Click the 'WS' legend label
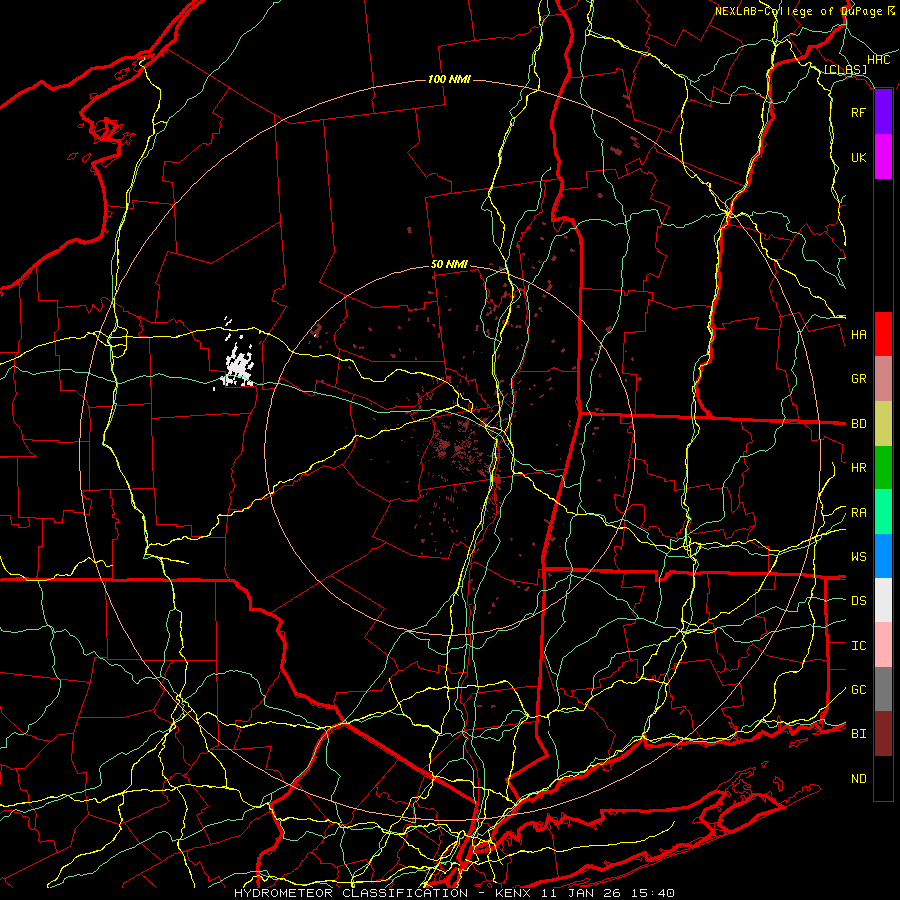 [859, 557]
